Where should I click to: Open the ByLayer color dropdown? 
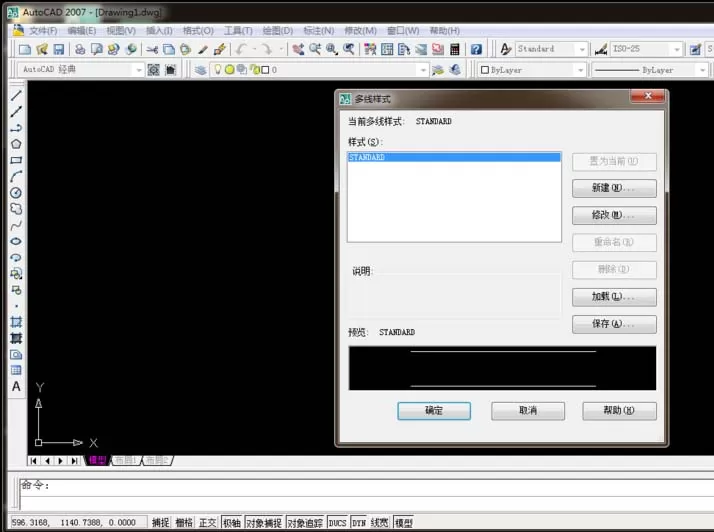pyautogui.click(x=580, y=70)
